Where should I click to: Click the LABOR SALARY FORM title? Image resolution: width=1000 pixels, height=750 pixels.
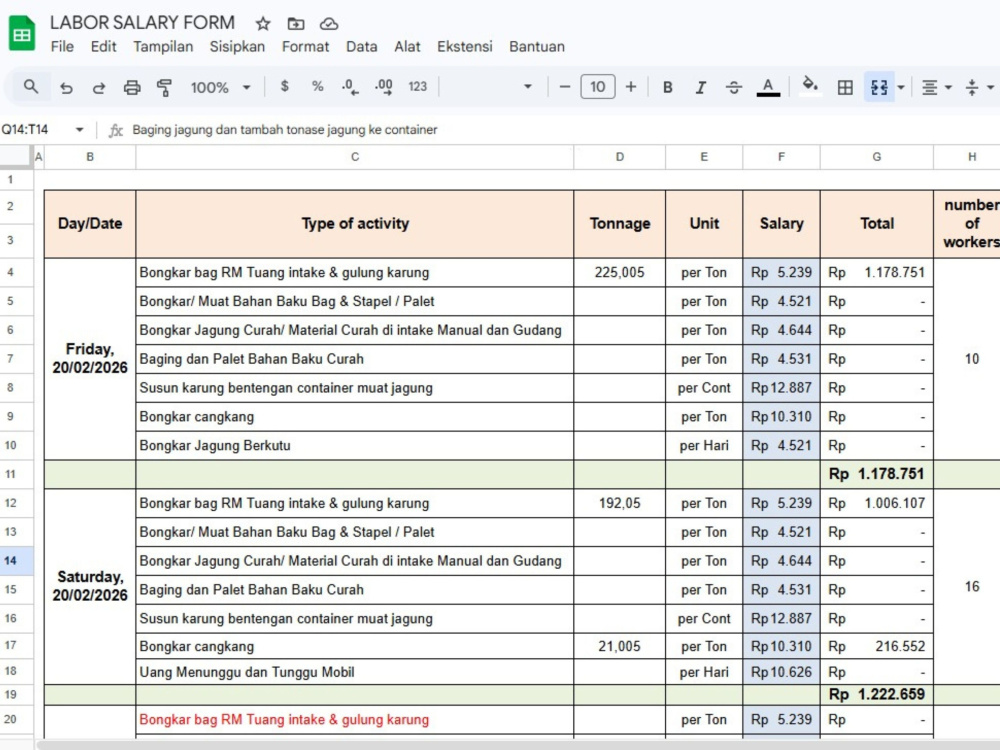click(142, 23)
